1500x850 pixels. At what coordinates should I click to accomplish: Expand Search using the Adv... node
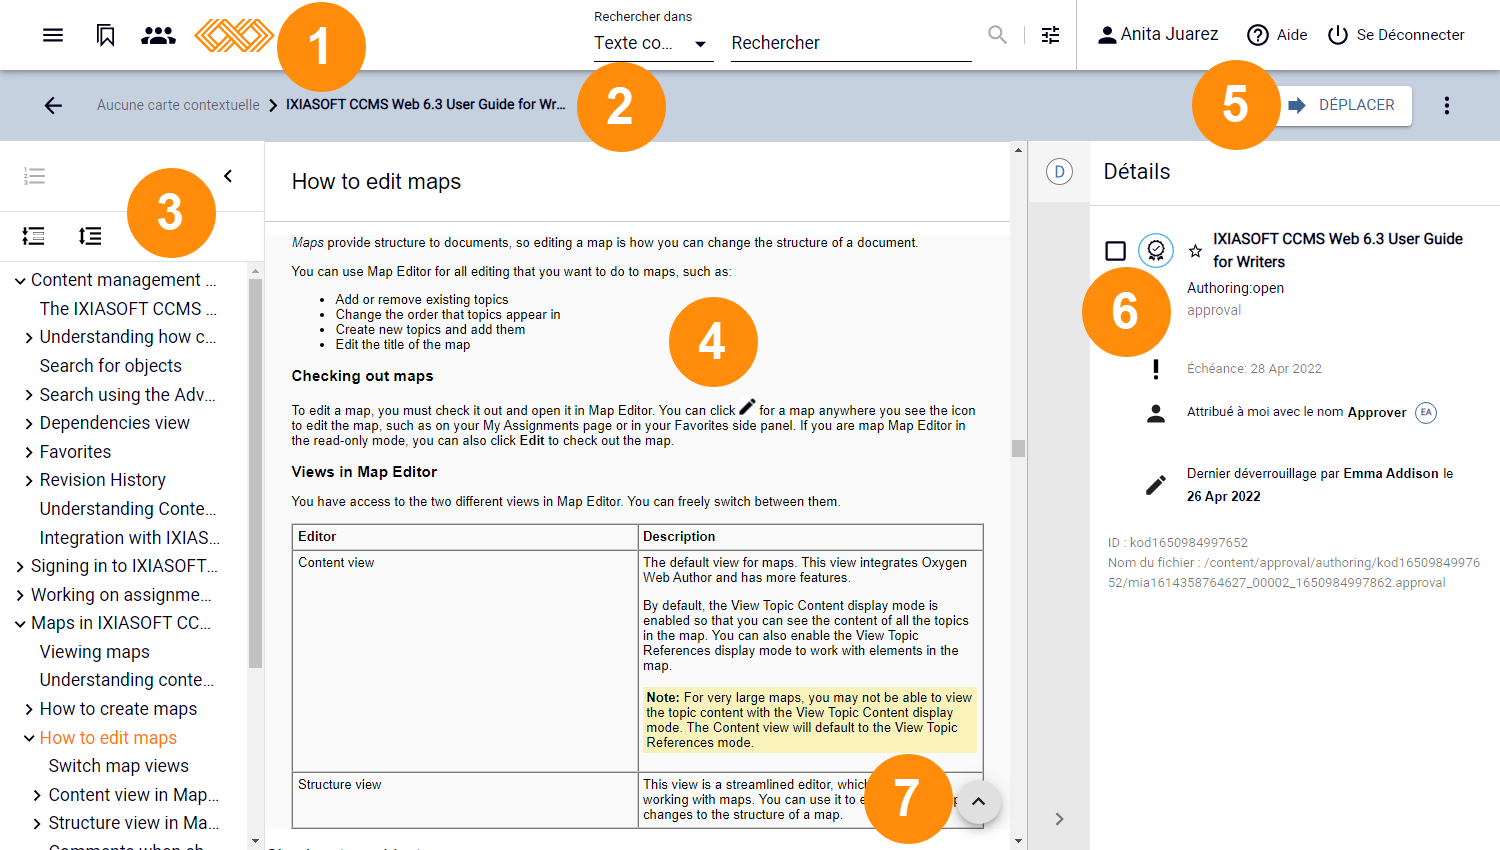(29, 395)
